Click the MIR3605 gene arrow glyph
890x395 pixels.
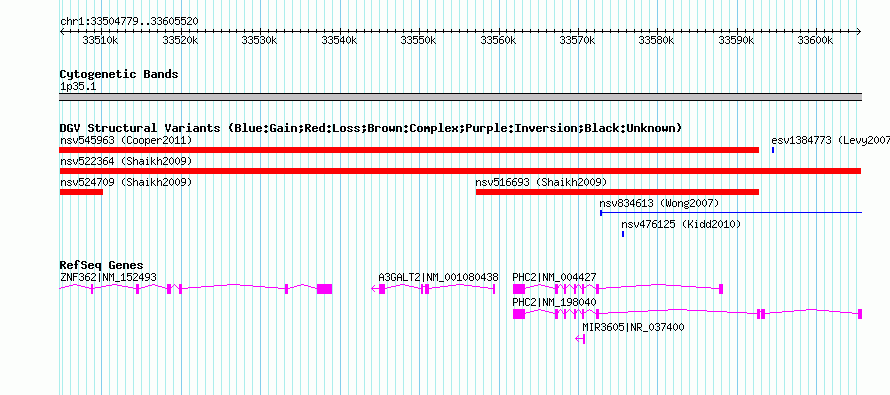(580, 339)
